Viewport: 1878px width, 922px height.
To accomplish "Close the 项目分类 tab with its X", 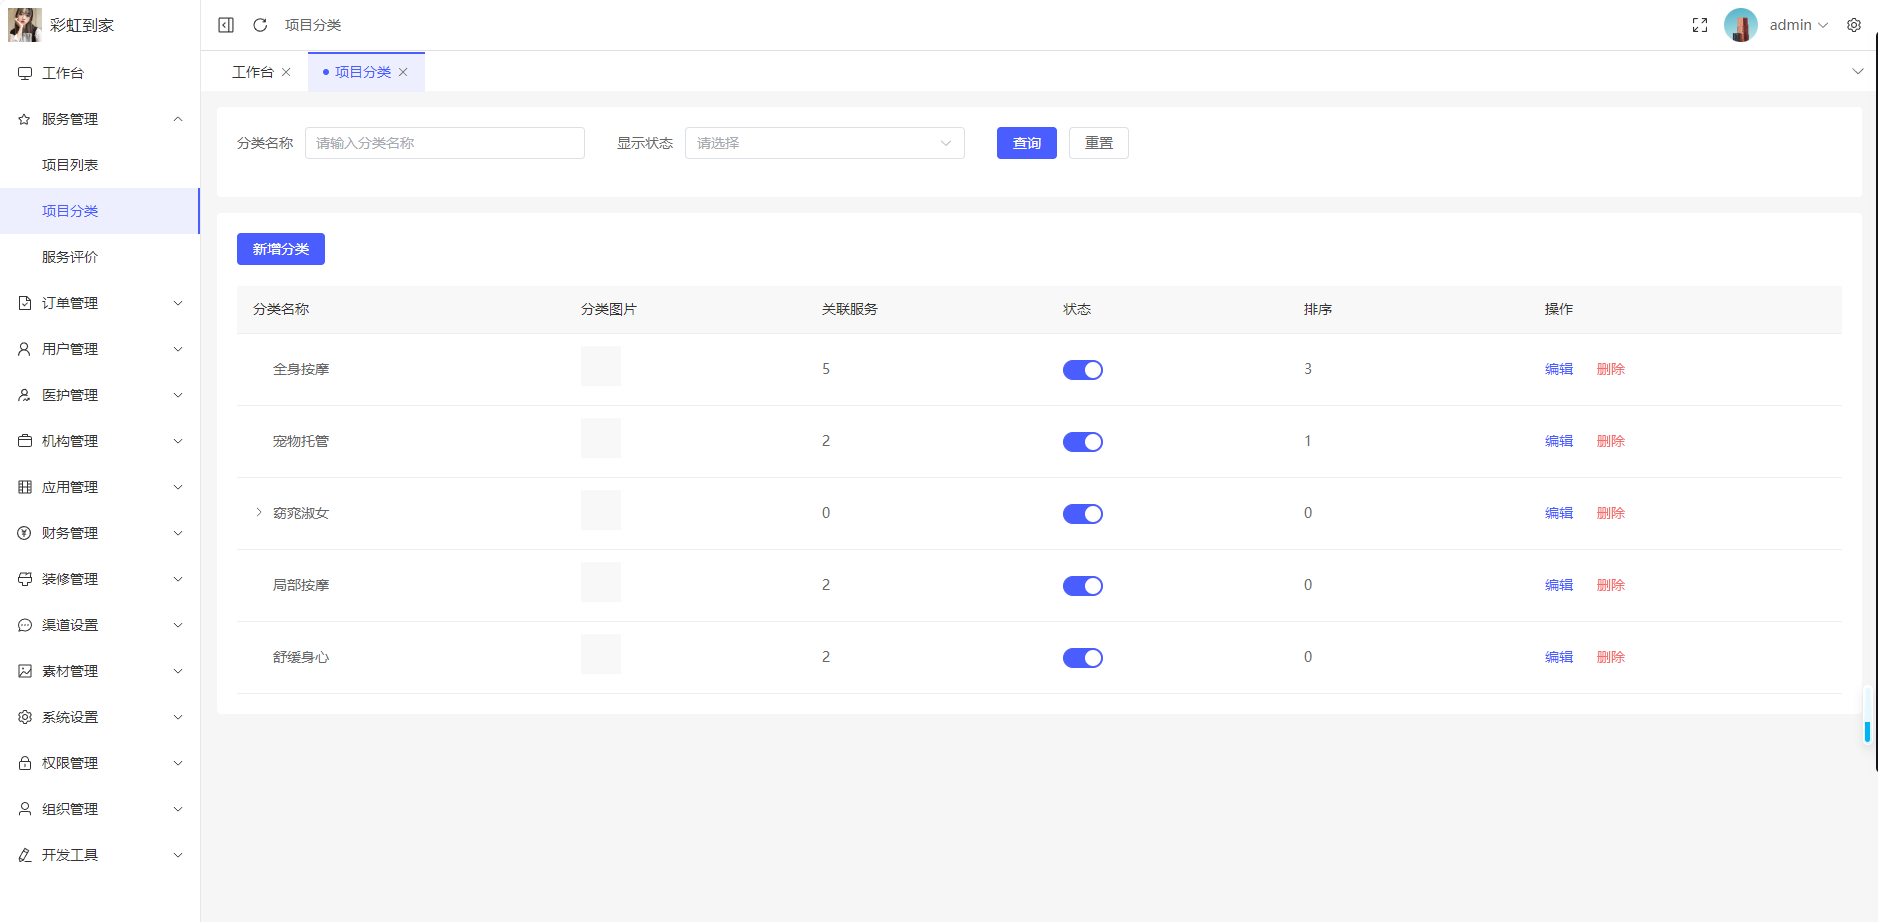I will (x=403, y=72).
